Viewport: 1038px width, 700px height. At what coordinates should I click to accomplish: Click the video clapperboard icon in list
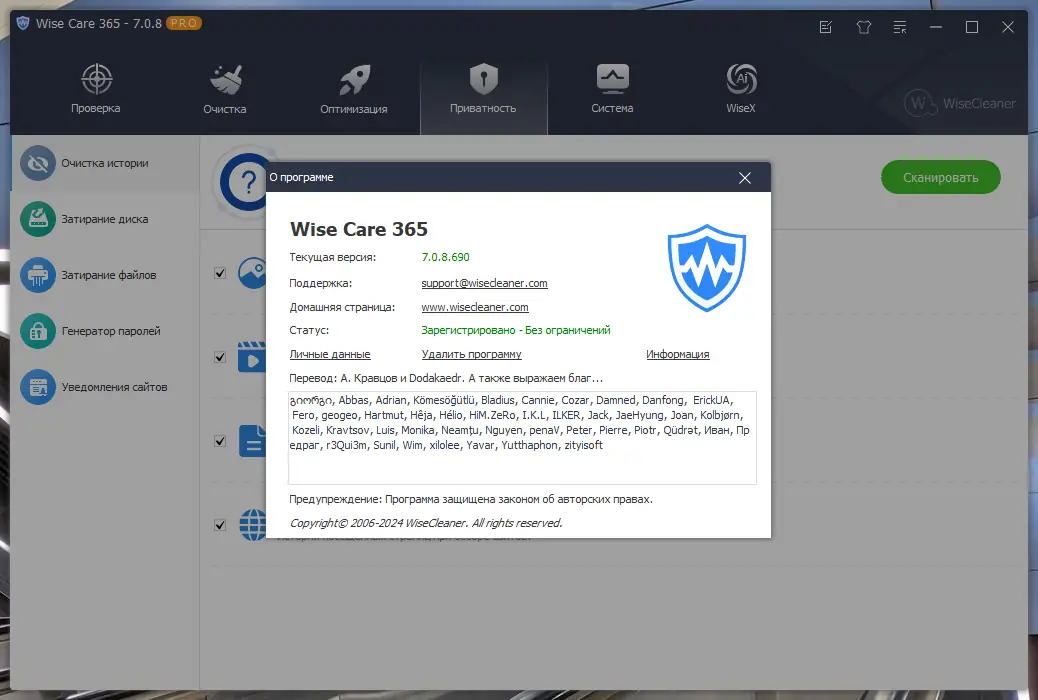pyautogui.click(x=252, y=357)
